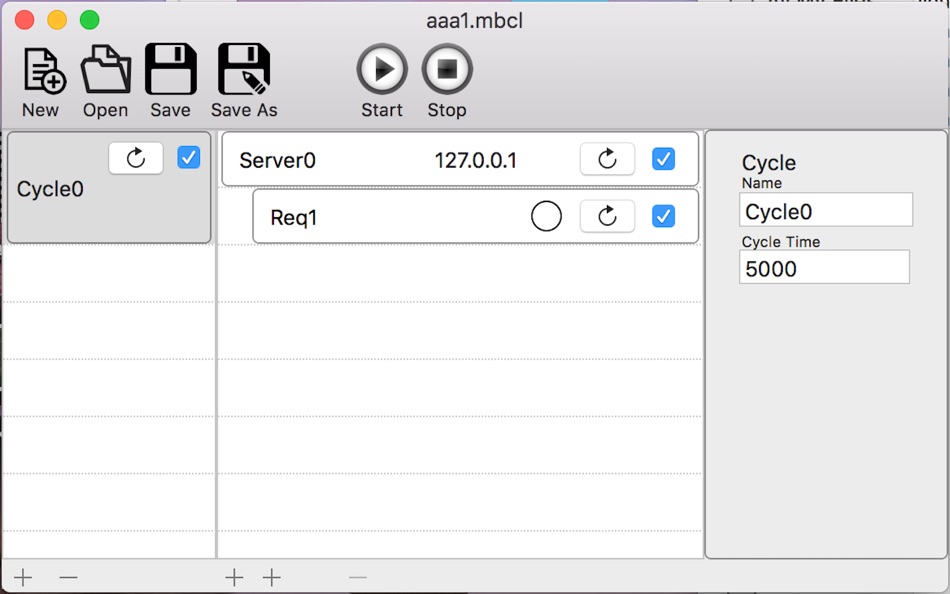Add a new cycle with plus button

23,578
